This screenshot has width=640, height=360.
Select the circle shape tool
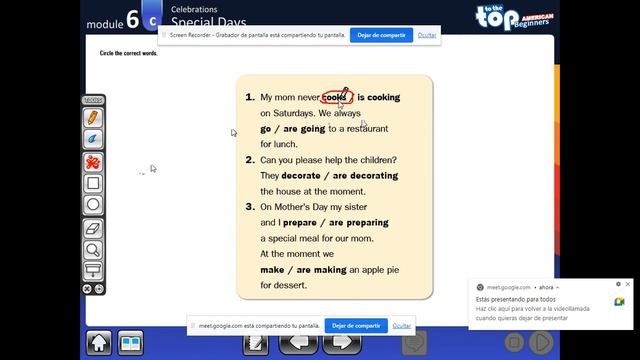[93, 204]
